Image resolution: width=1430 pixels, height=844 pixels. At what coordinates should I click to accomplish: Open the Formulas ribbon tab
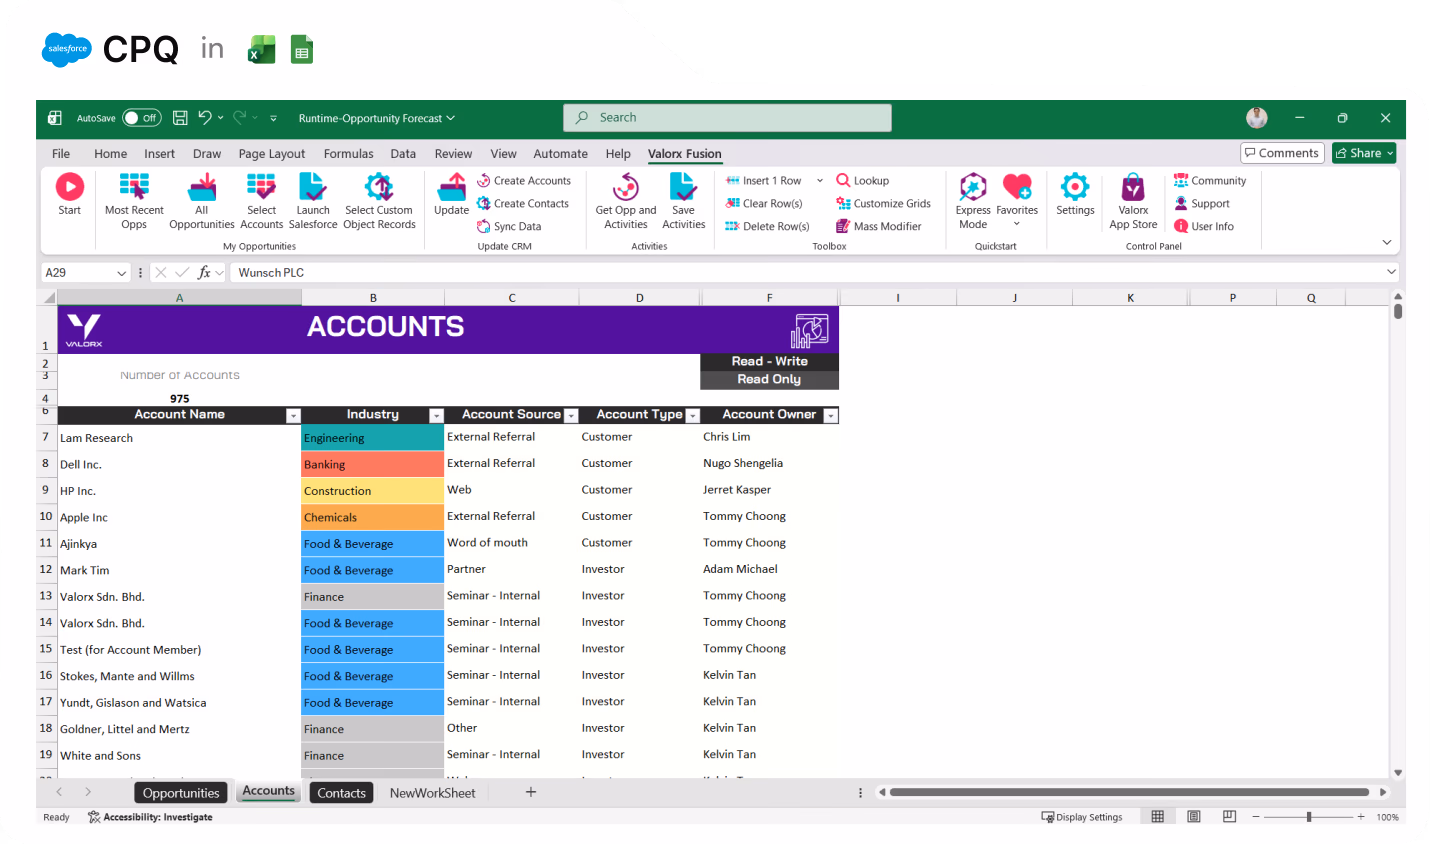click(348, 153)
